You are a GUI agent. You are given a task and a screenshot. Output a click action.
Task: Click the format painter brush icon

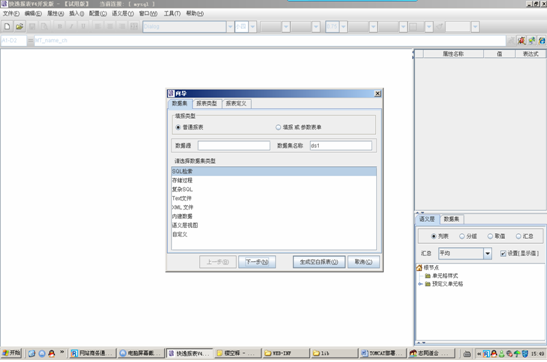point(440,27)
